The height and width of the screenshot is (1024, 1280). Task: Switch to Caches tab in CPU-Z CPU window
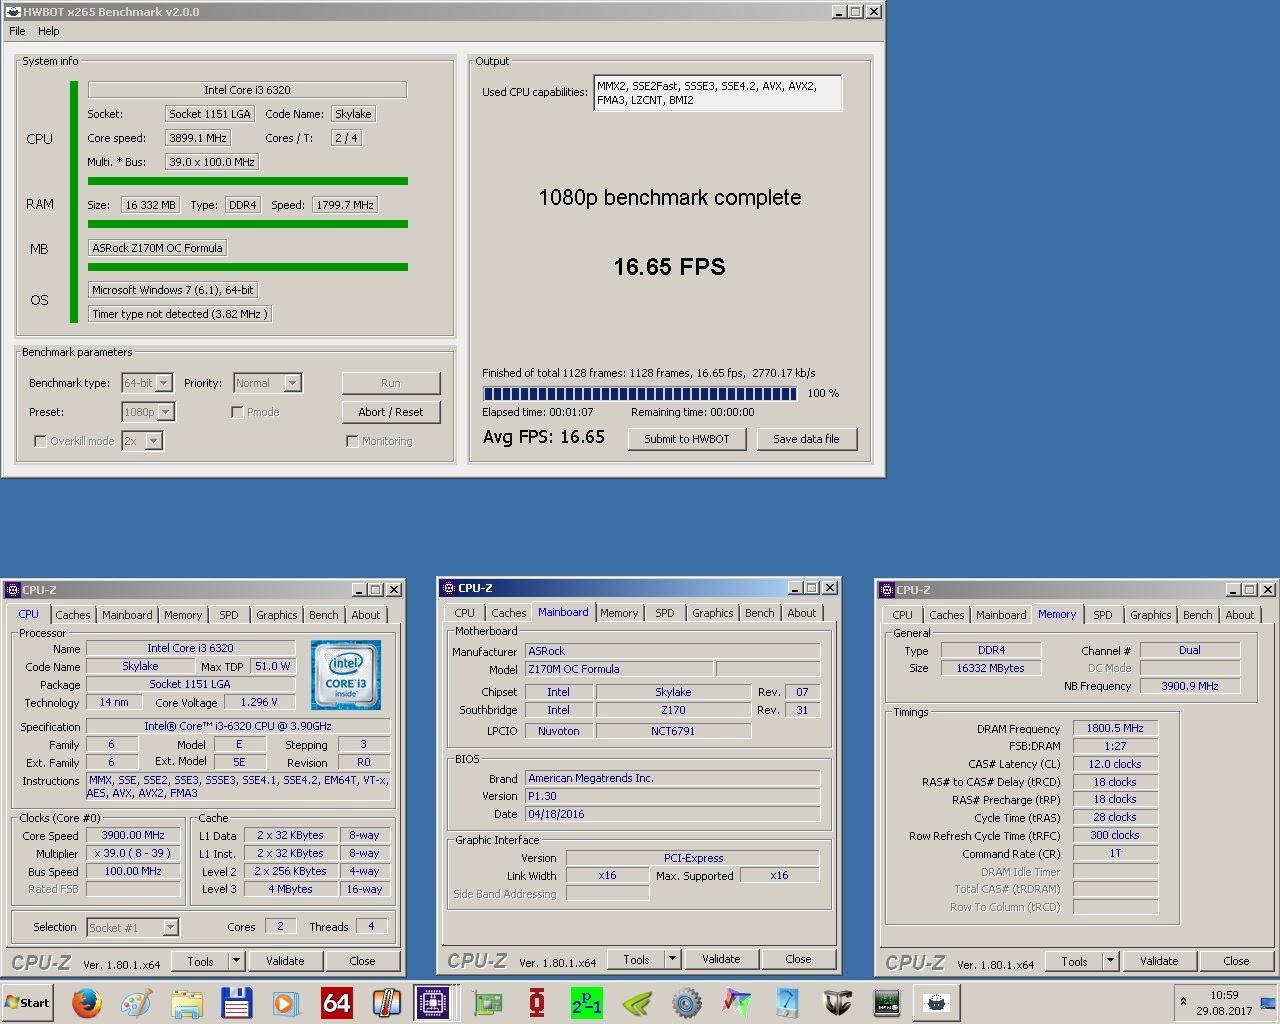[73, 615]
